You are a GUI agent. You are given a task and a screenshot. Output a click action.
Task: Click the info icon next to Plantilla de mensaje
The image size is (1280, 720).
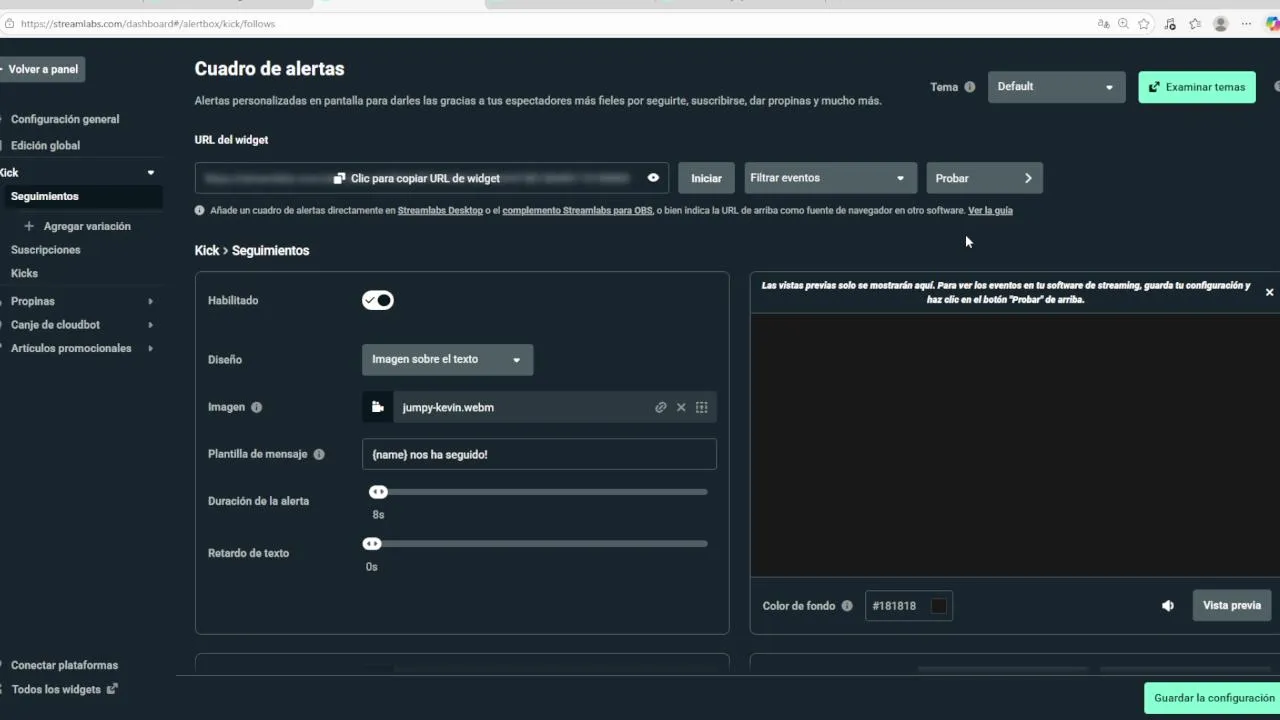tap(319, 454)
